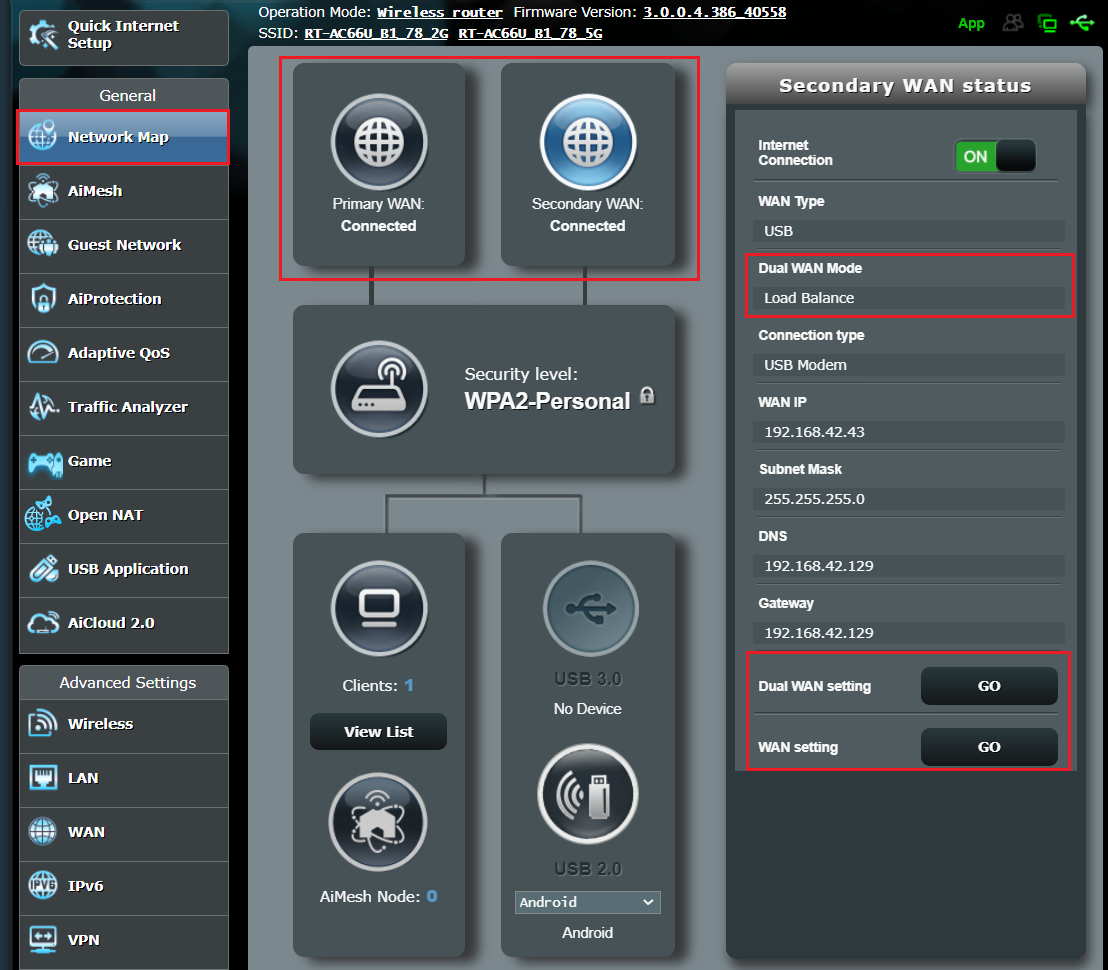Click the USB WAN Type value
1108x970 pixels.
(909, 231)
